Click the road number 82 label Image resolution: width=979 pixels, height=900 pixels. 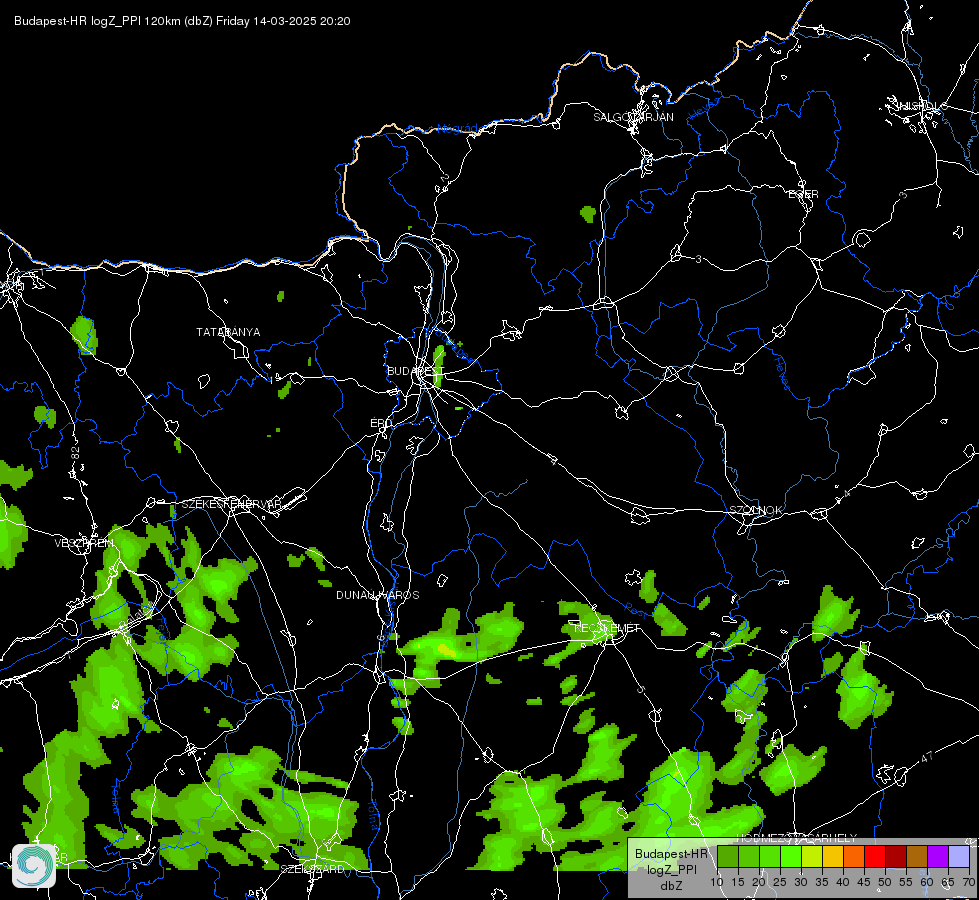tap(76, 453)
